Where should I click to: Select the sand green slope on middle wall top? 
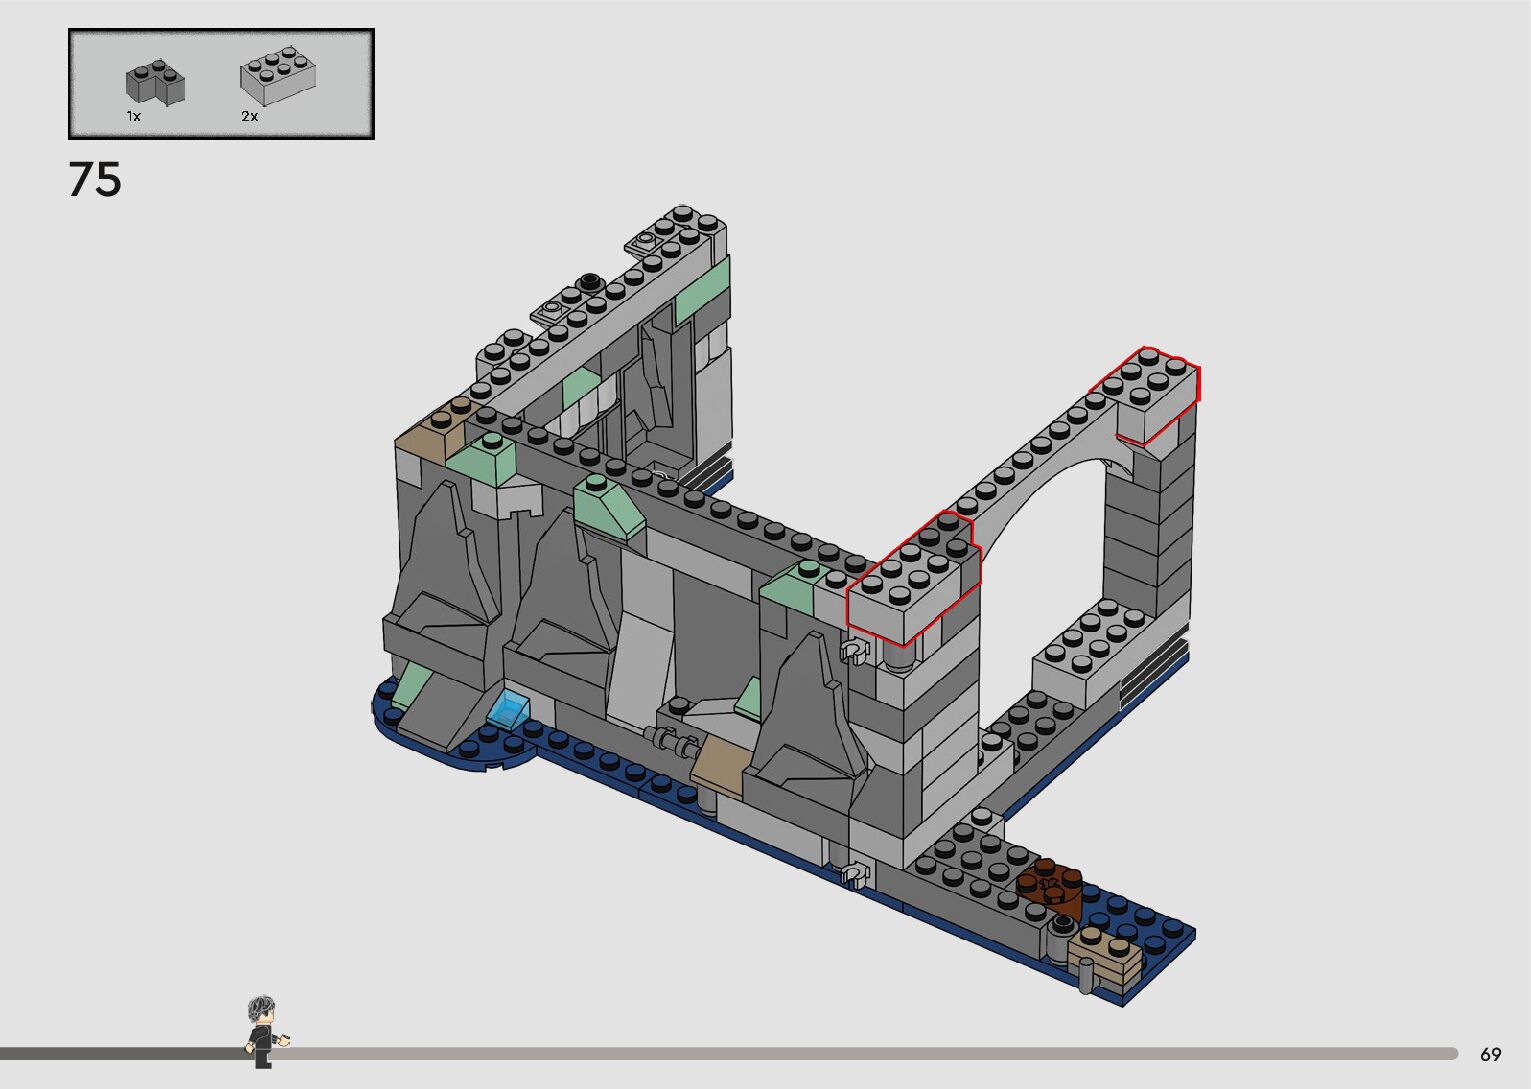(x=608, y=509)
